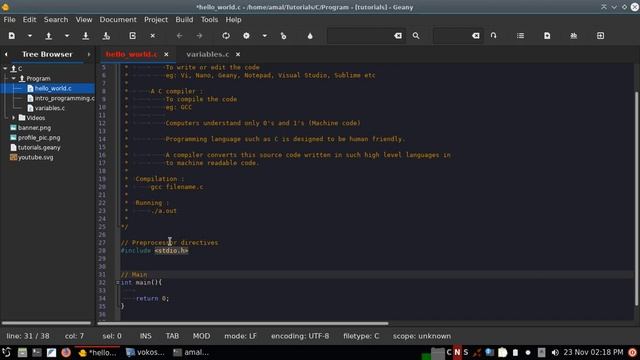Screen dimensions: 640x360
Task: Select hello_world.c in the tree browser
Action: (x=53, y=88)
